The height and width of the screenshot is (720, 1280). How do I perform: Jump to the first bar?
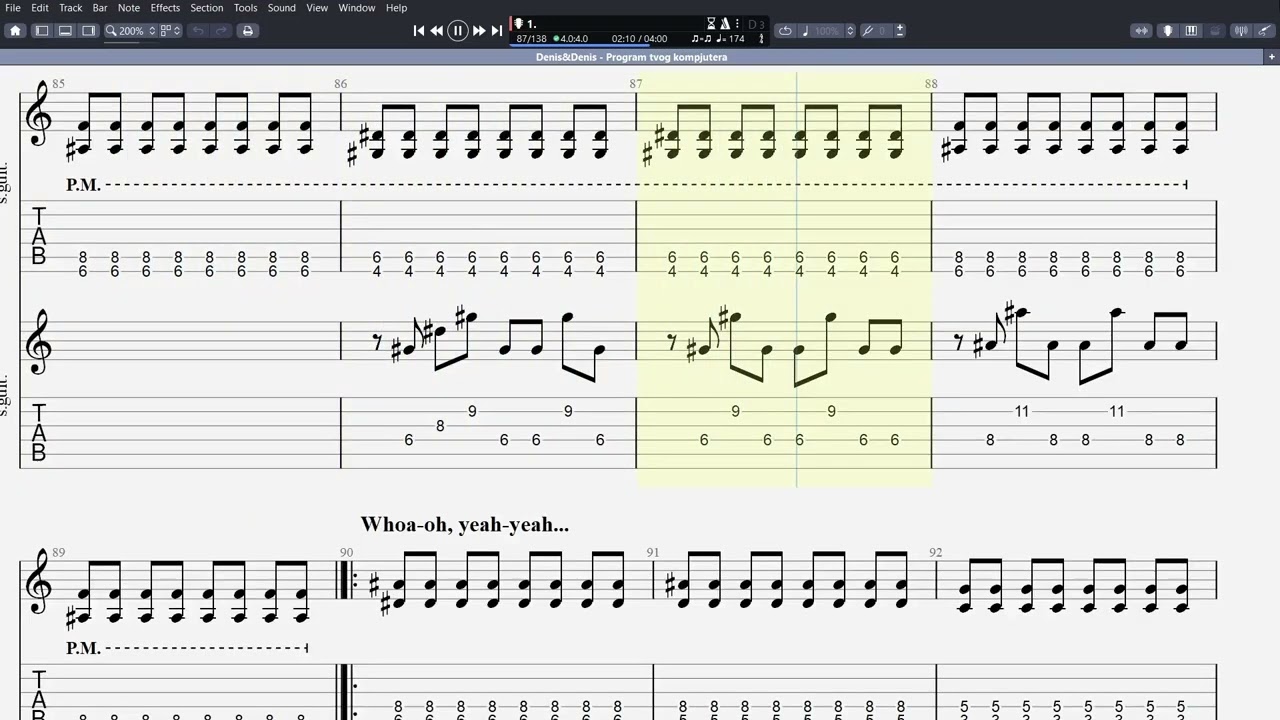[x=419, y=31]
